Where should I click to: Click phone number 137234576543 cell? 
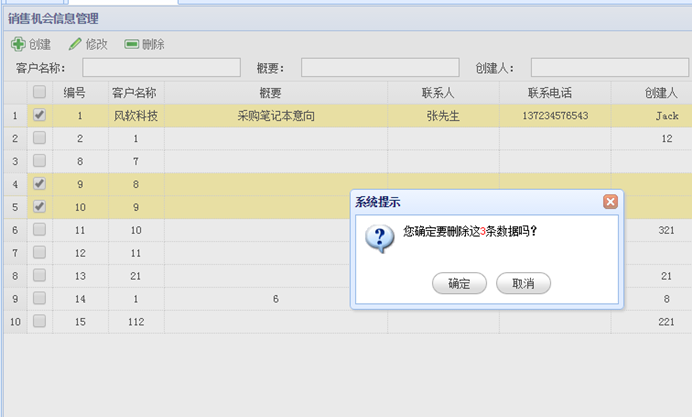(x=555, y=116)
